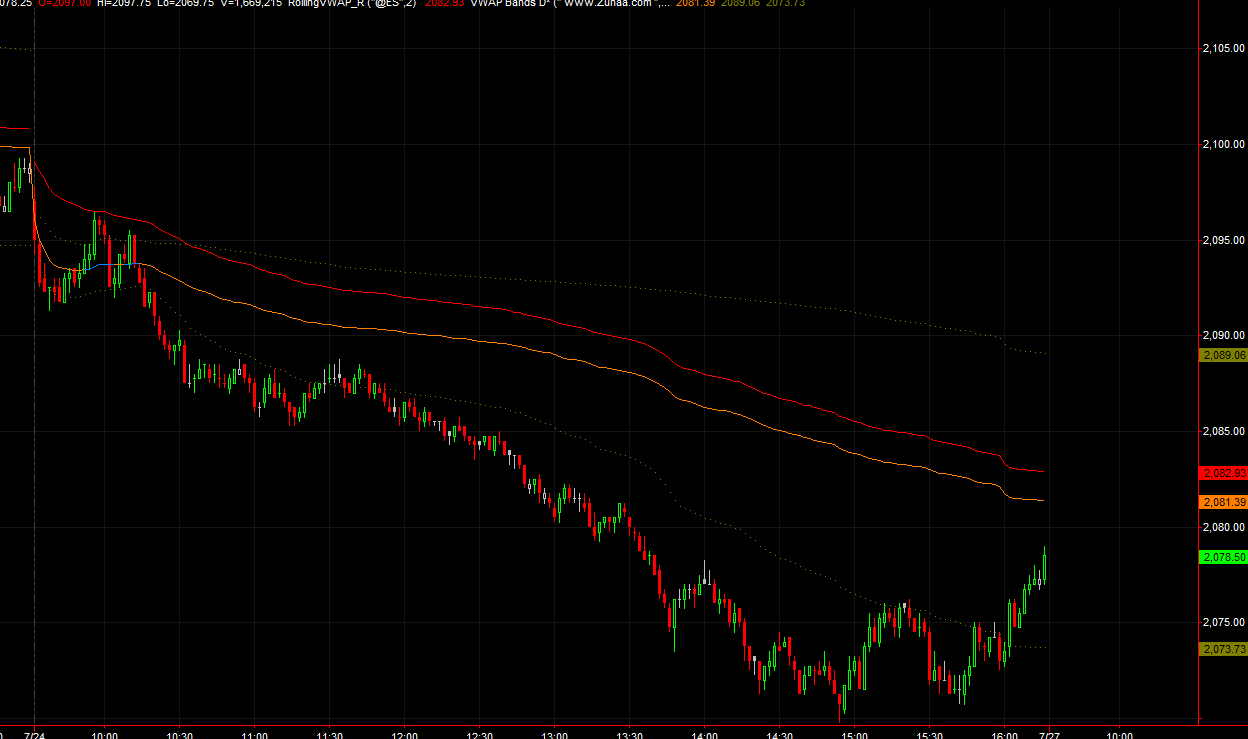
Task: Click the 14:00 time axis label
Action: click(704, 735)
